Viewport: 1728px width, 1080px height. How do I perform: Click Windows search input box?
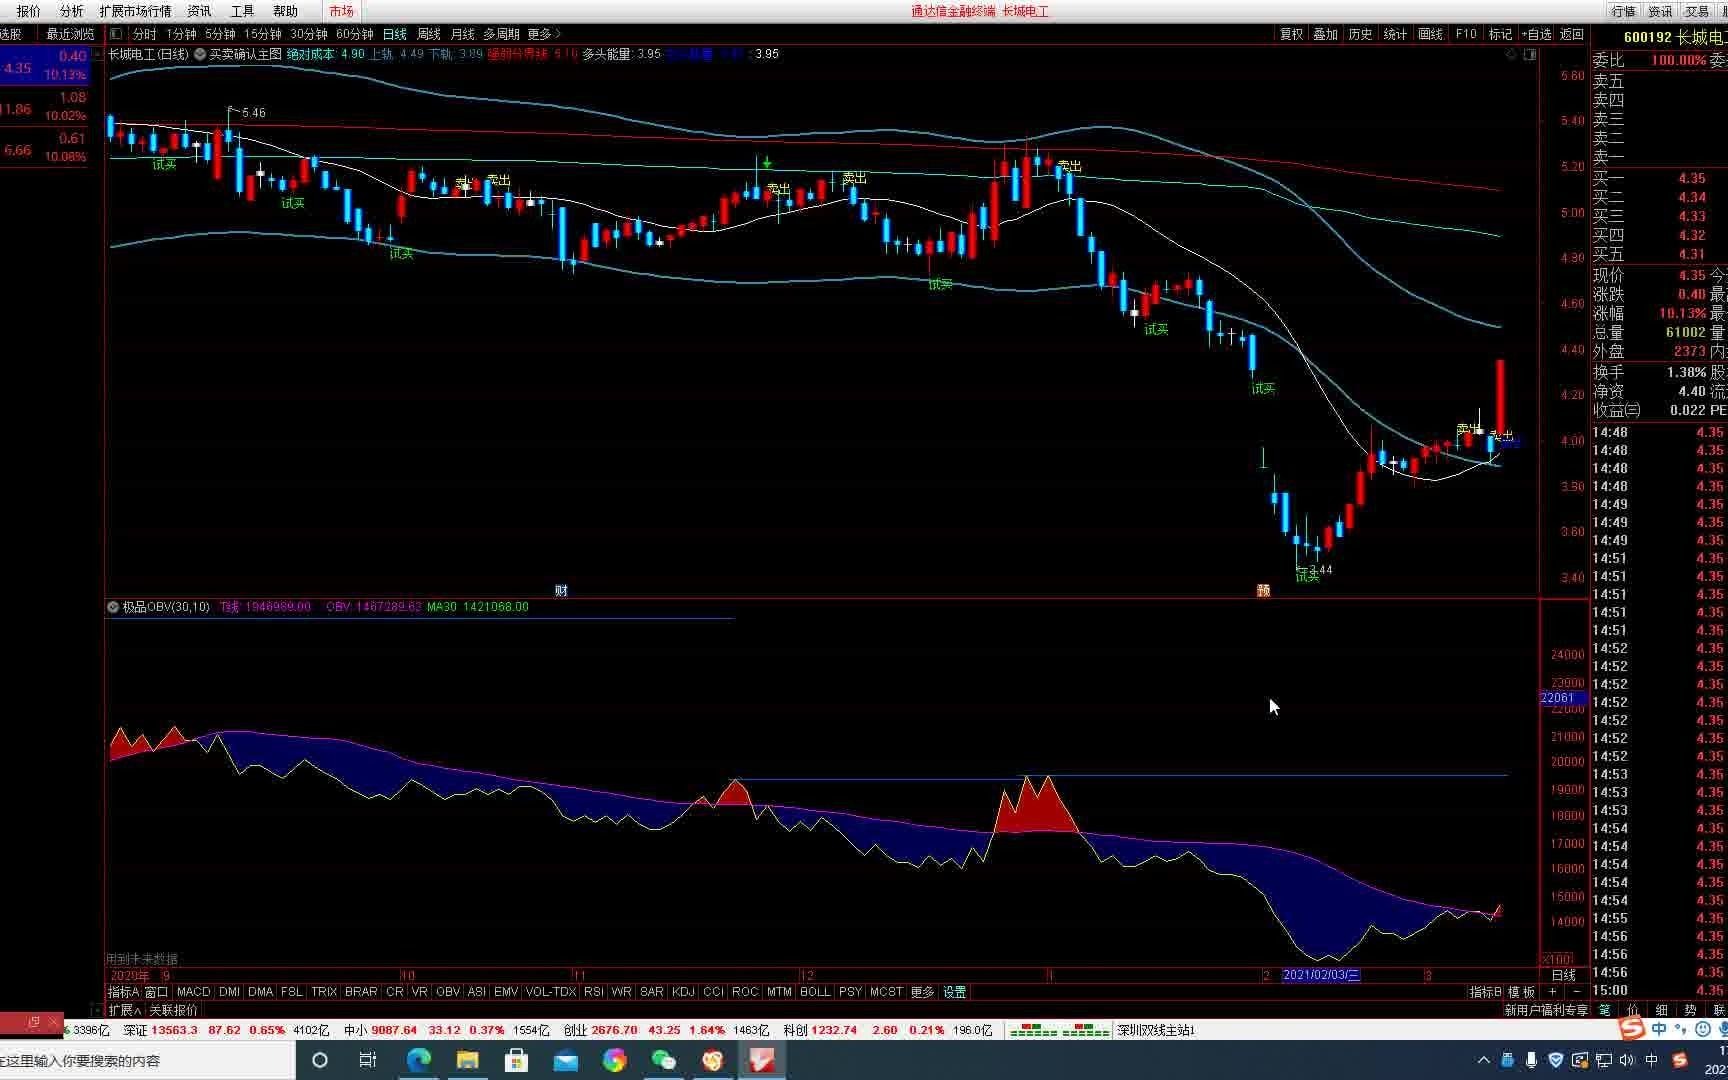pyautogui.click(x=147, y=1060)
